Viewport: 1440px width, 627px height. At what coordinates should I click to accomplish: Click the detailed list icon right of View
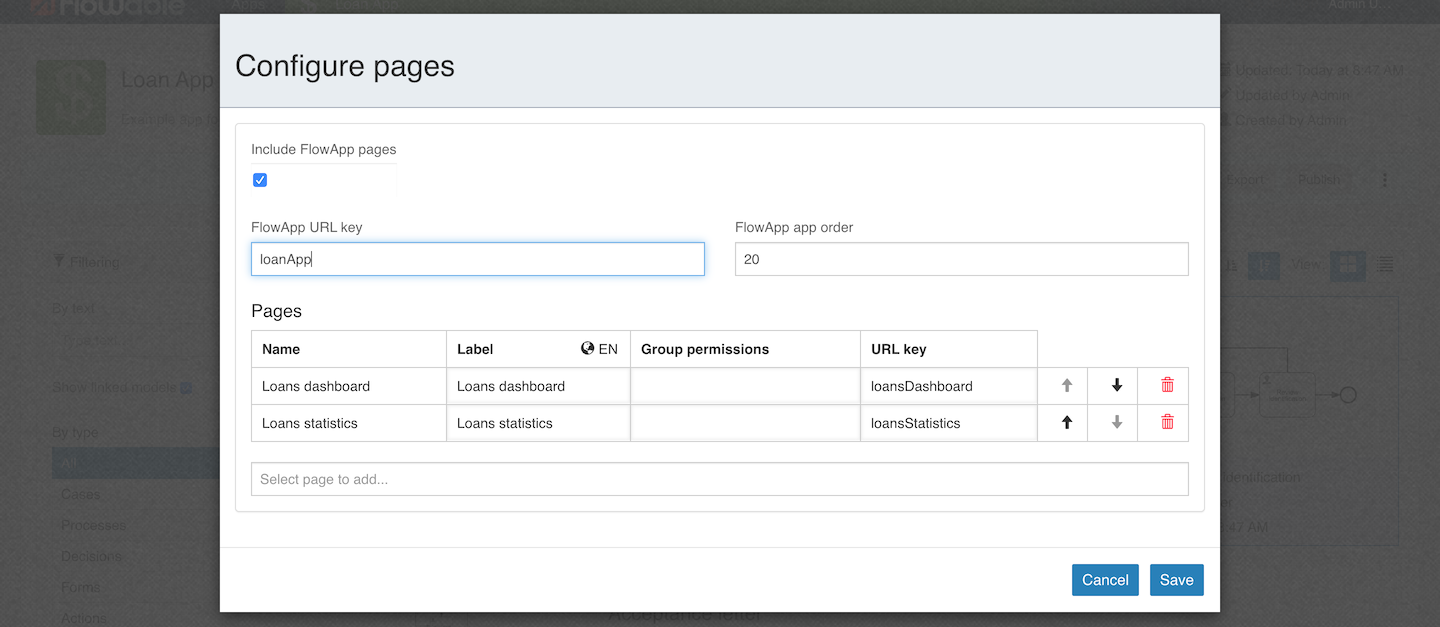1385,265
